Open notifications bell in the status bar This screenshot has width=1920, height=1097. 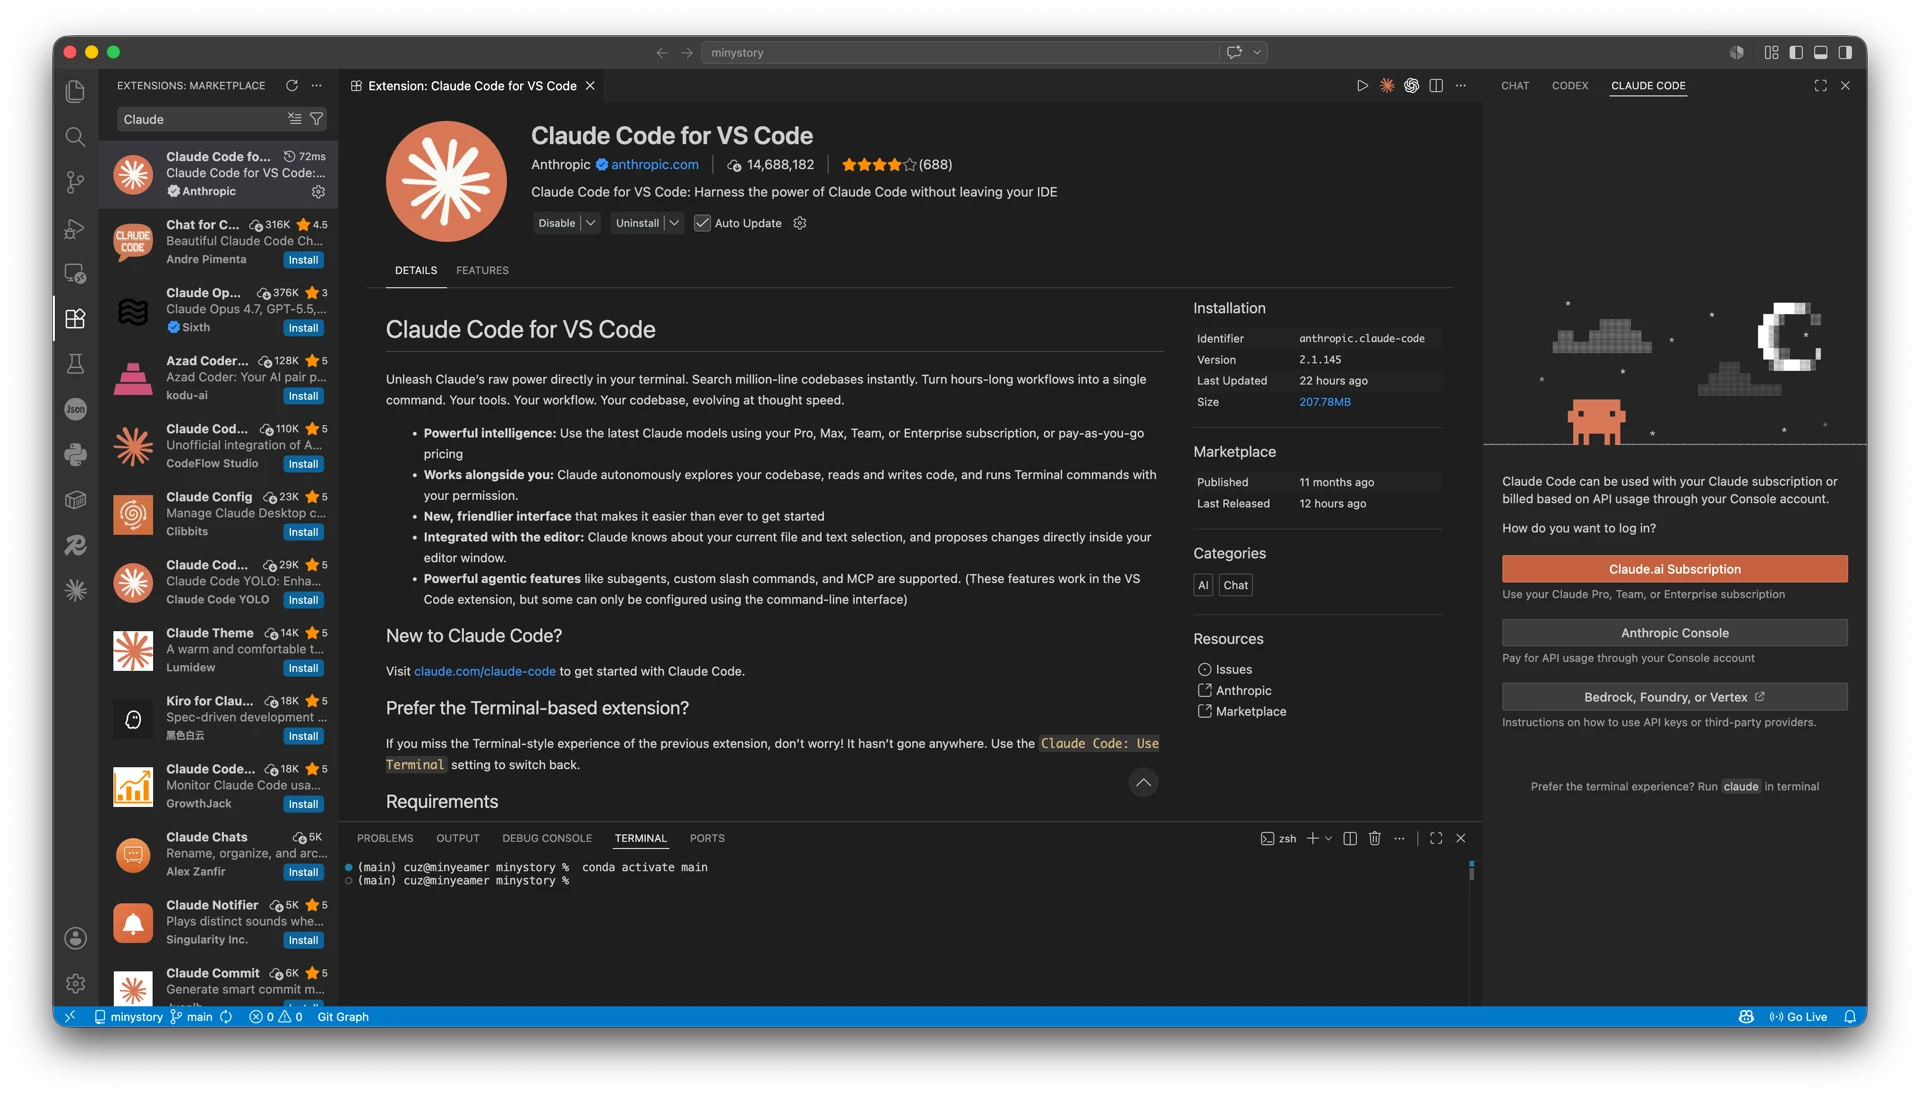point(1850,1017)
